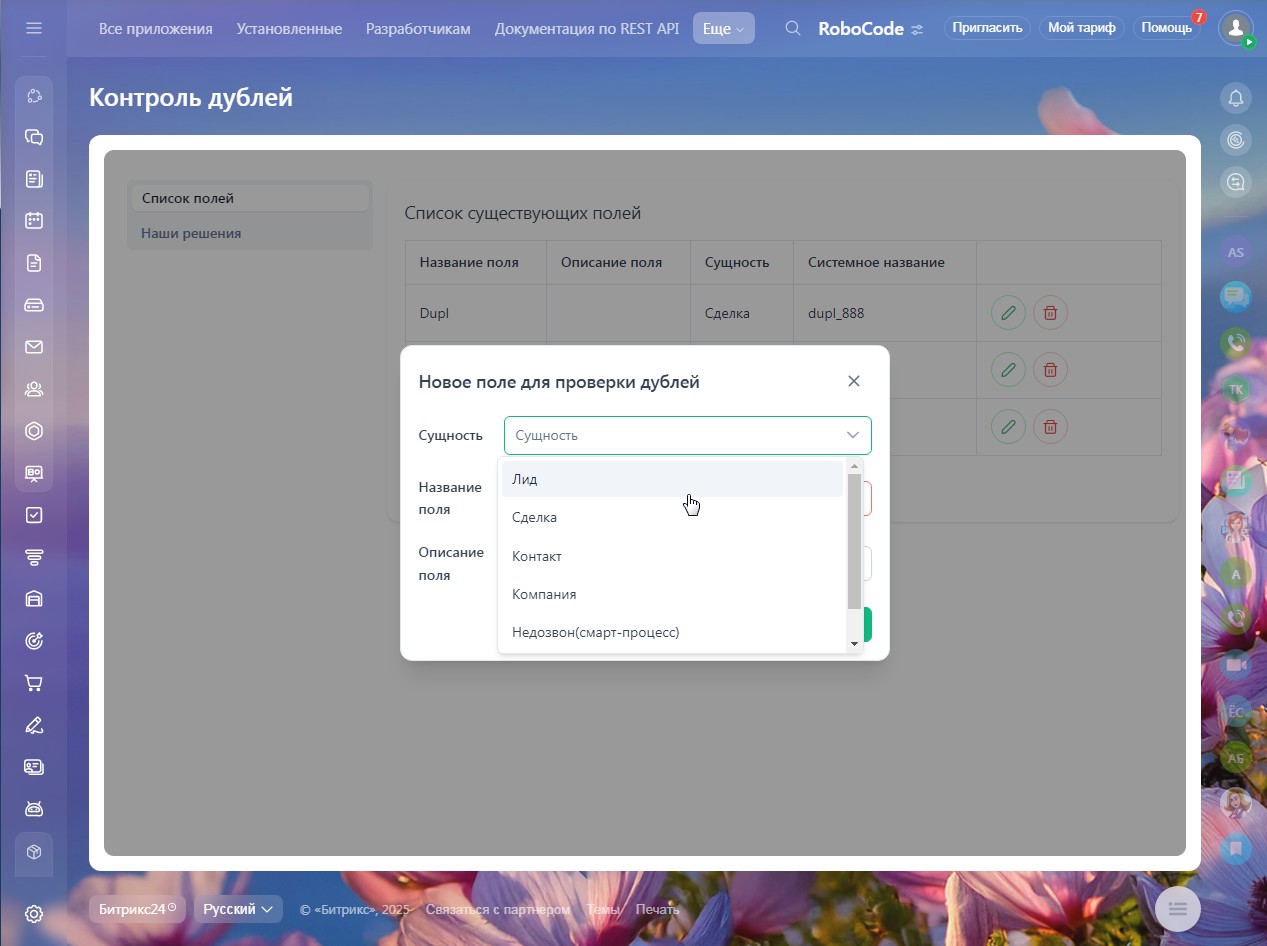
Task: Open the tasks checkmark icon in left sidebar
Action: point(34,515)
